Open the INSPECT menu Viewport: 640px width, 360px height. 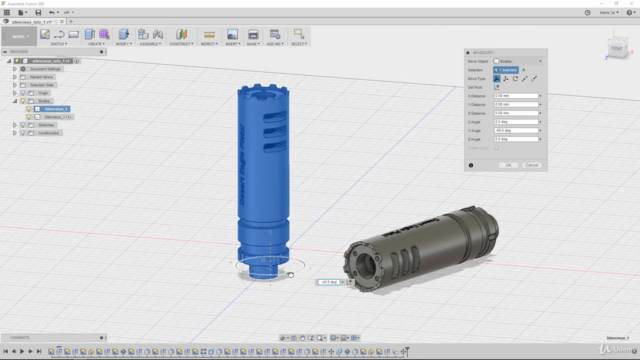(209, 44)
